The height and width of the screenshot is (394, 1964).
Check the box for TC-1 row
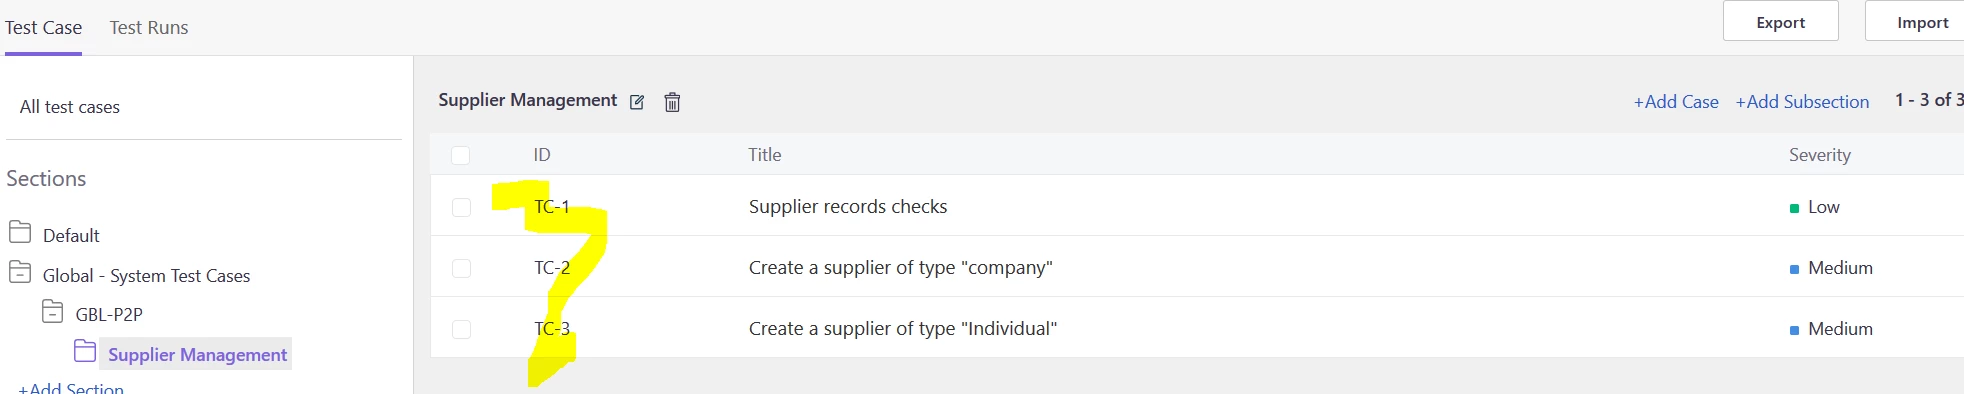(461, 207)
